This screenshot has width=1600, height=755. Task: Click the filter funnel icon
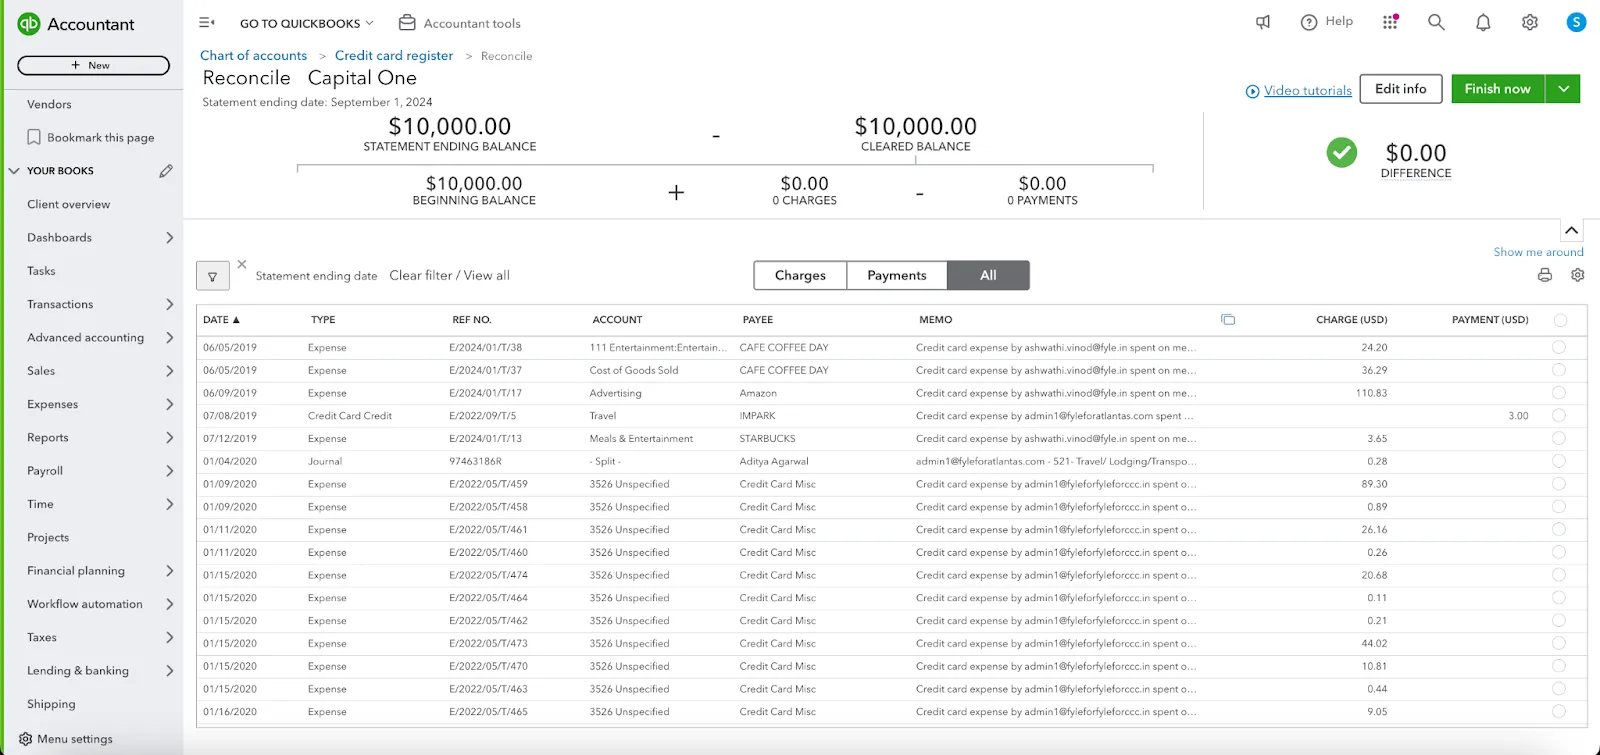pos(213,276)
